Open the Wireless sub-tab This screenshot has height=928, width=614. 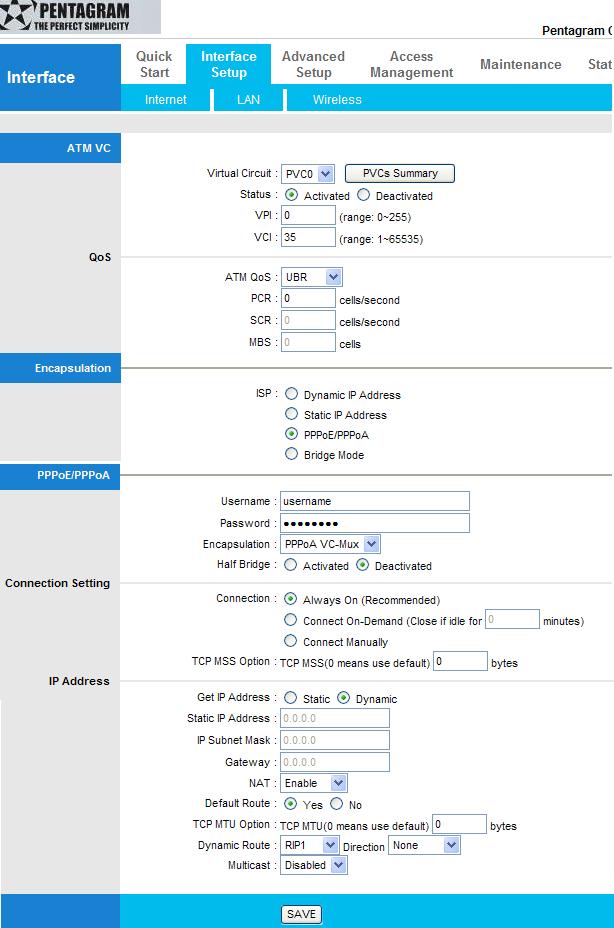337,100
